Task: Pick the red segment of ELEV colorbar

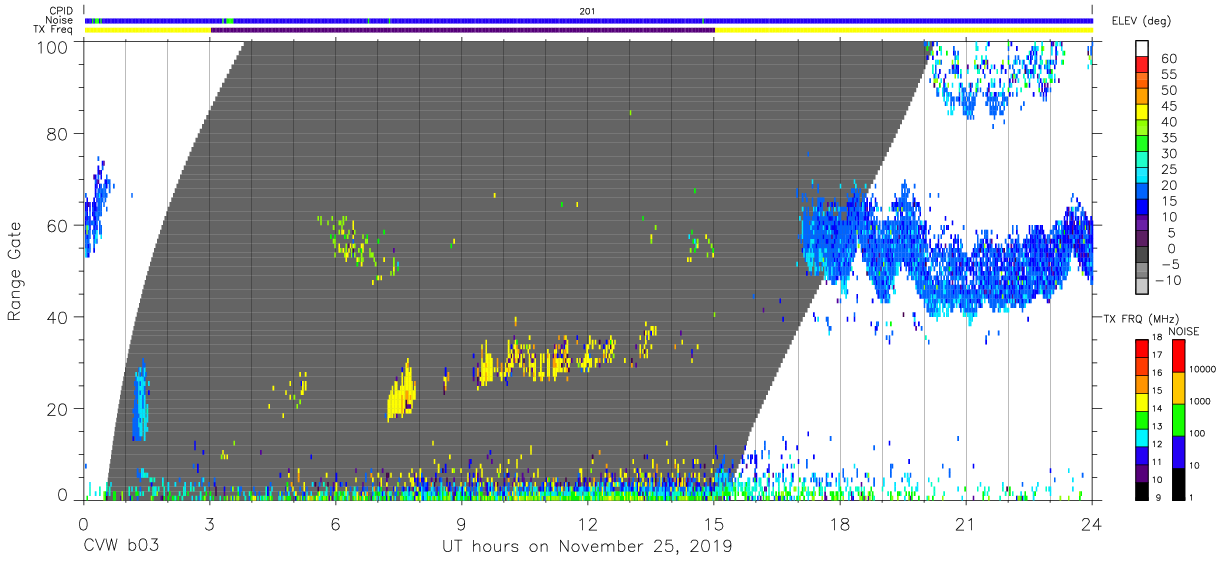Action: (x=1142, y=66)
